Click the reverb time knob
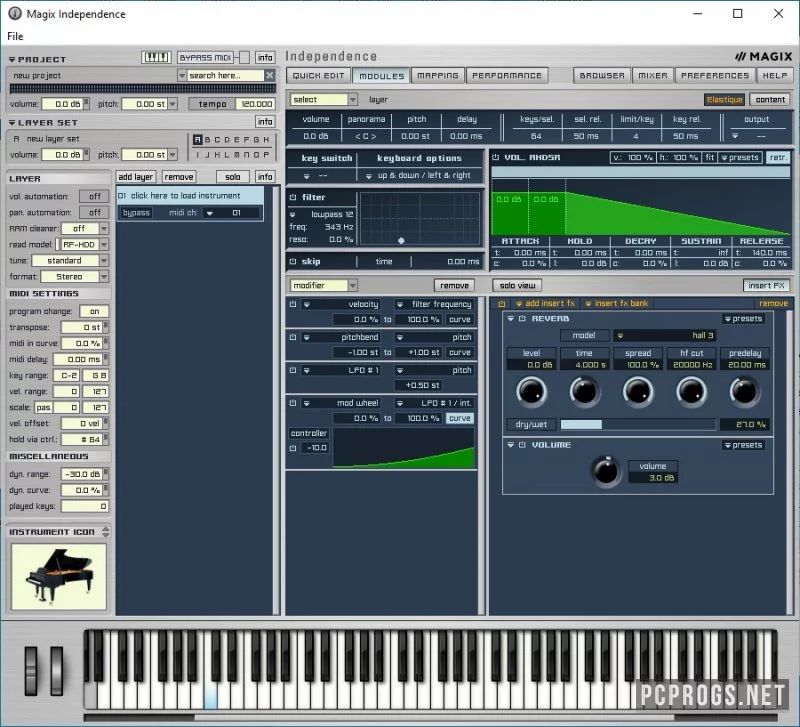The height and width of the screenshot is (727, 800). tap(584, 392)
